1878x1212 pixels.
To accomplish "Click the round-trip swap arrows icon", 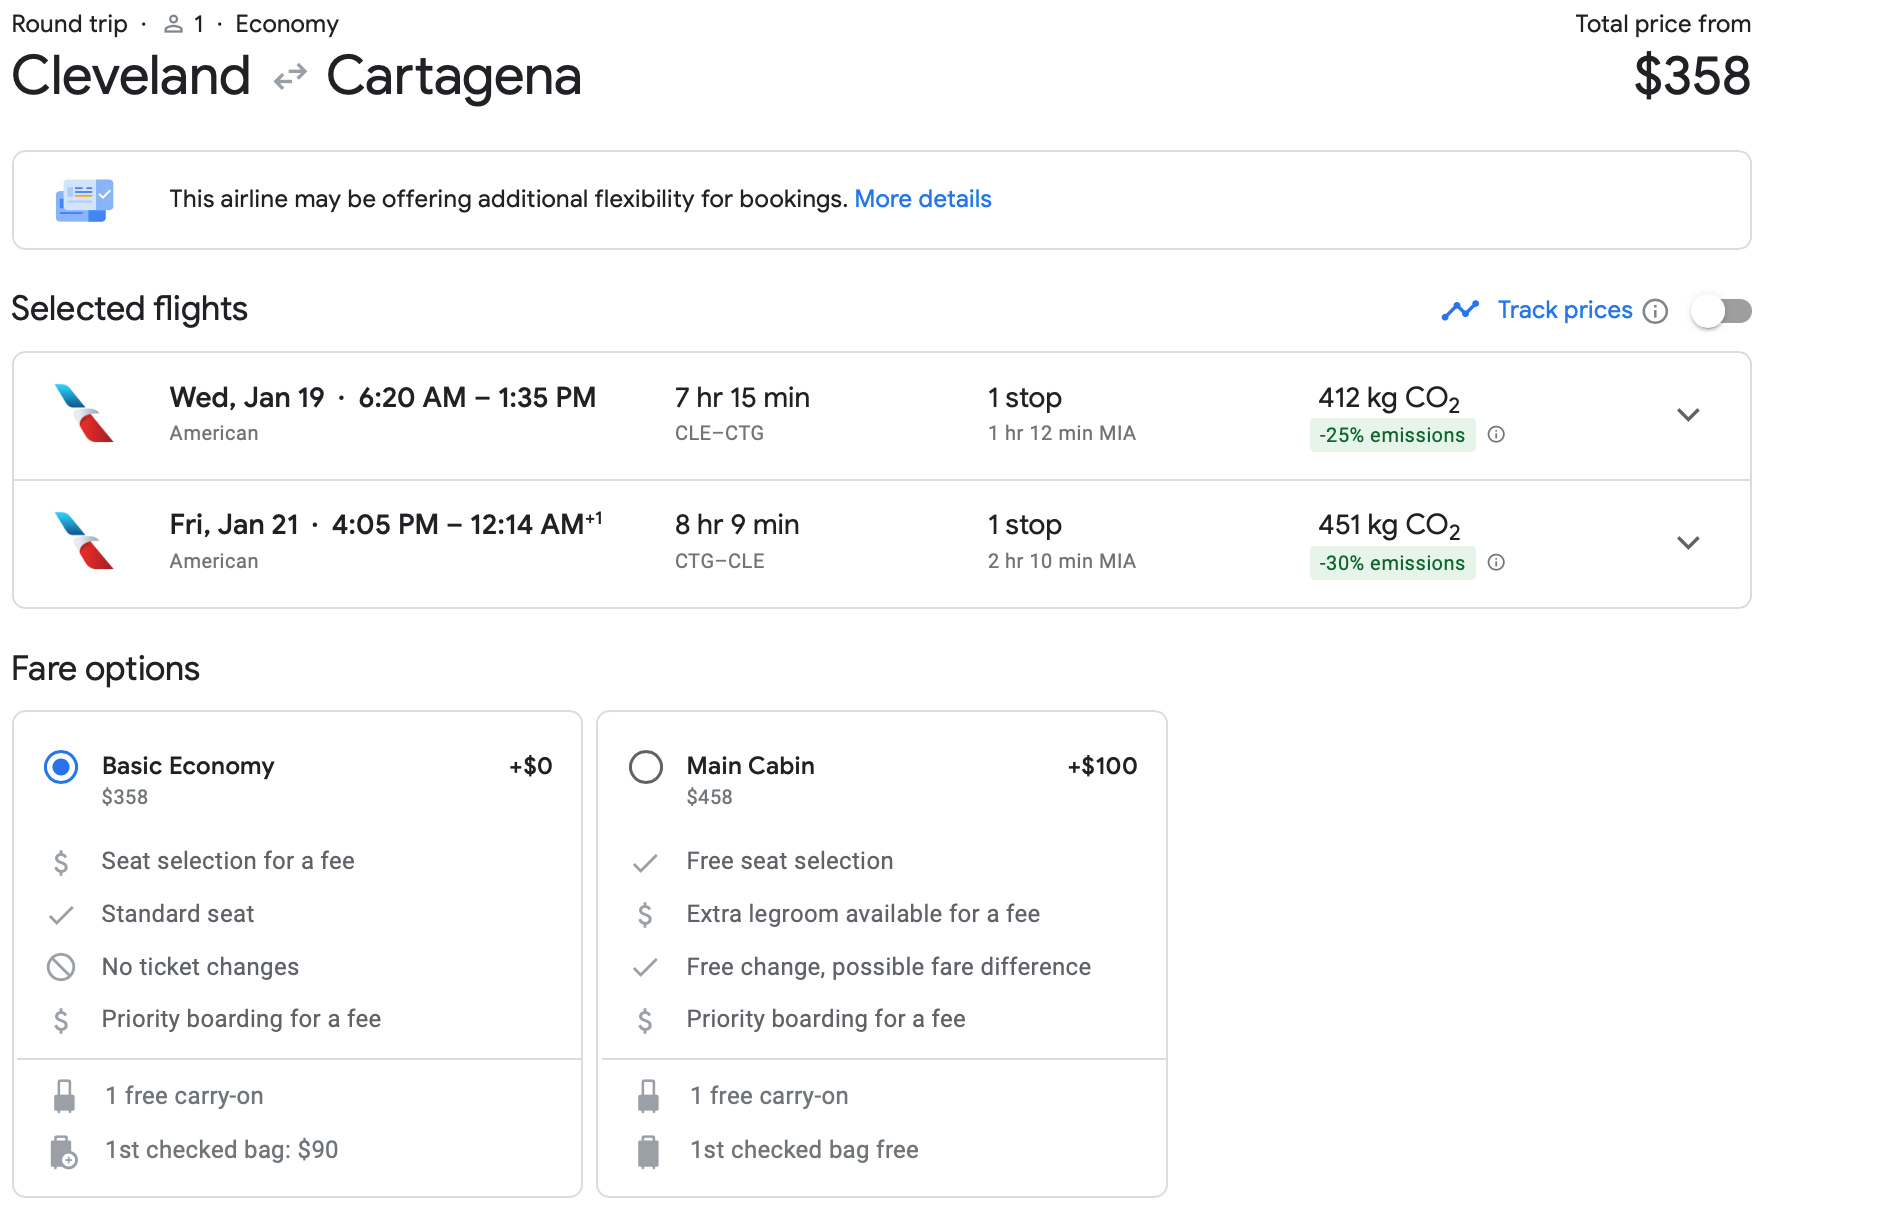I will click(289, 77).
